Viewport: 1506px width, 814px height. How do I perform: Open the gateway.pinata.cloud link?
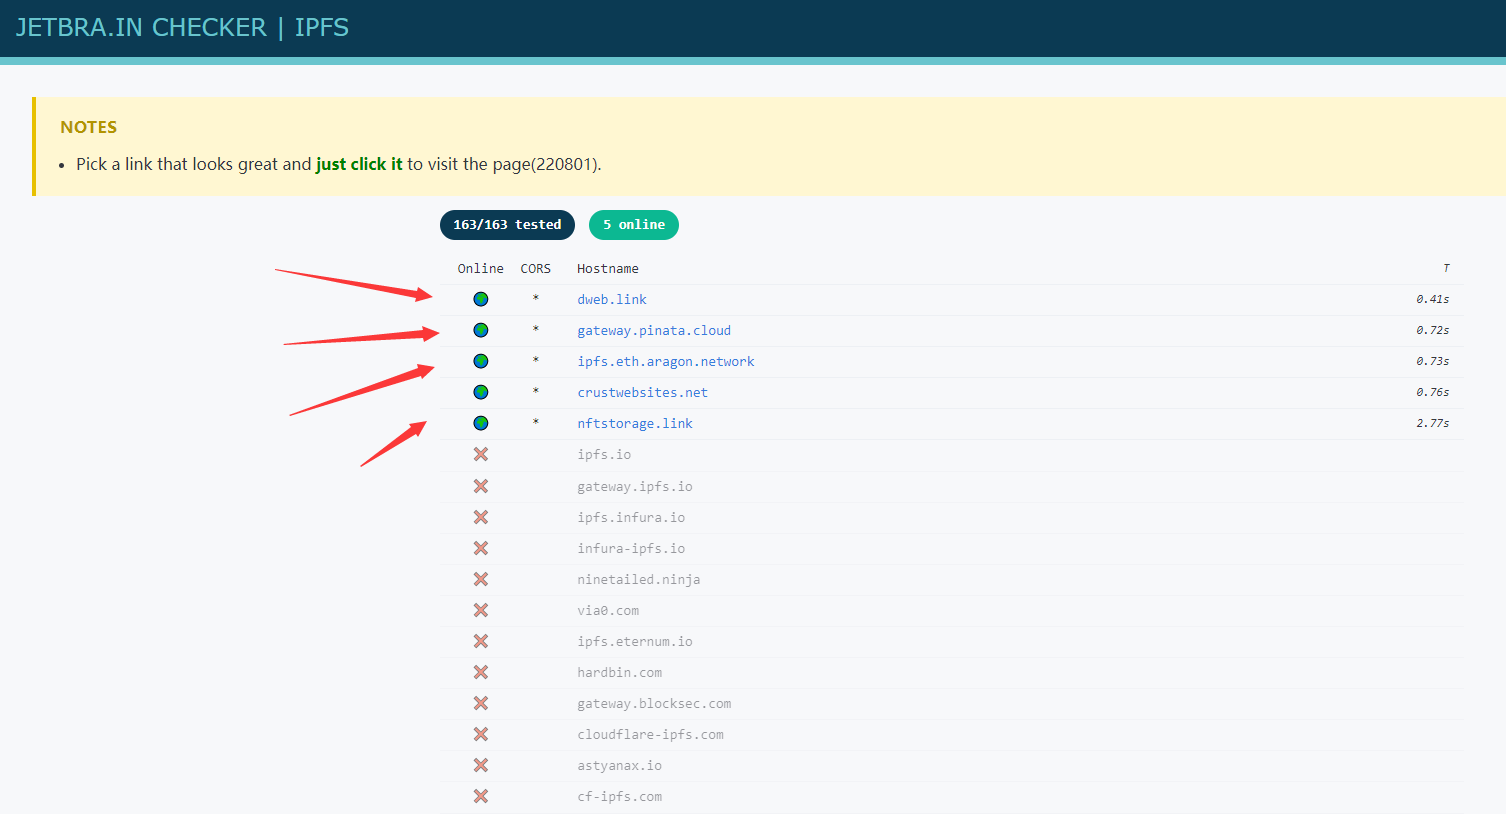click(654, 330)
